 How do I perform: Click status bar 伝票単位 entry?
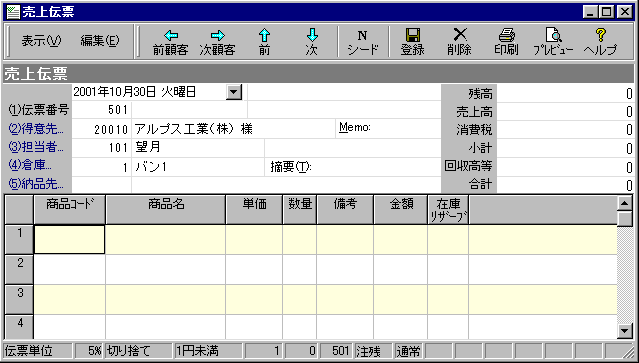point(37,351)
